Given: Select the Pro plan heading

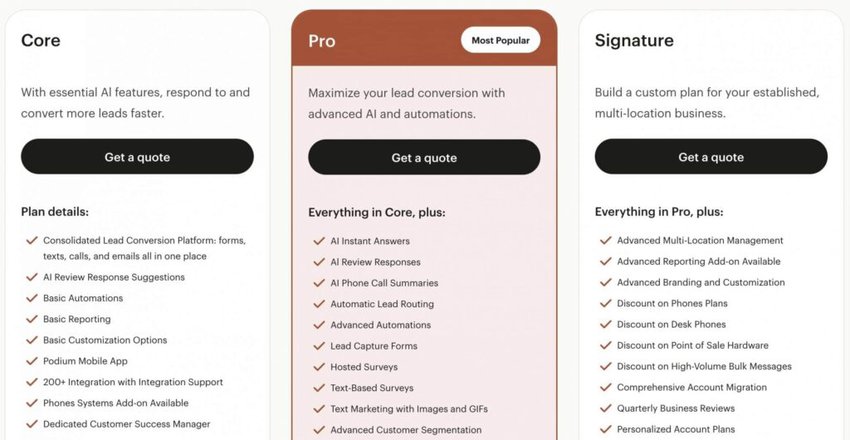Looking at the screenshot, I should pyautogui.click(x=322, y=41).
